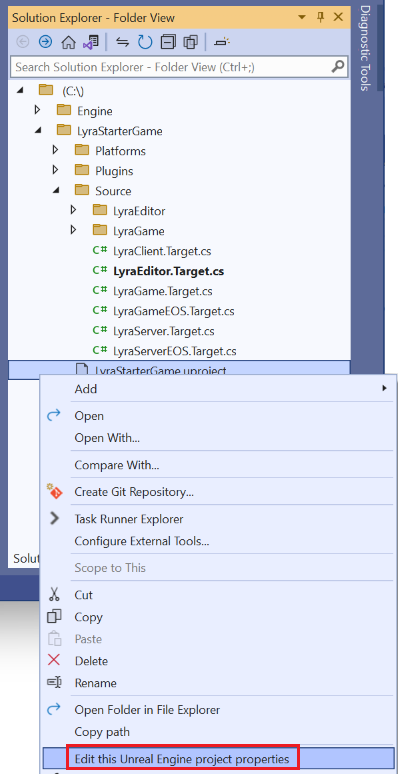Select LyraServerEOS.Target.cs file
Viewport: 398px width, 774px height.
(x=174, y=351)
